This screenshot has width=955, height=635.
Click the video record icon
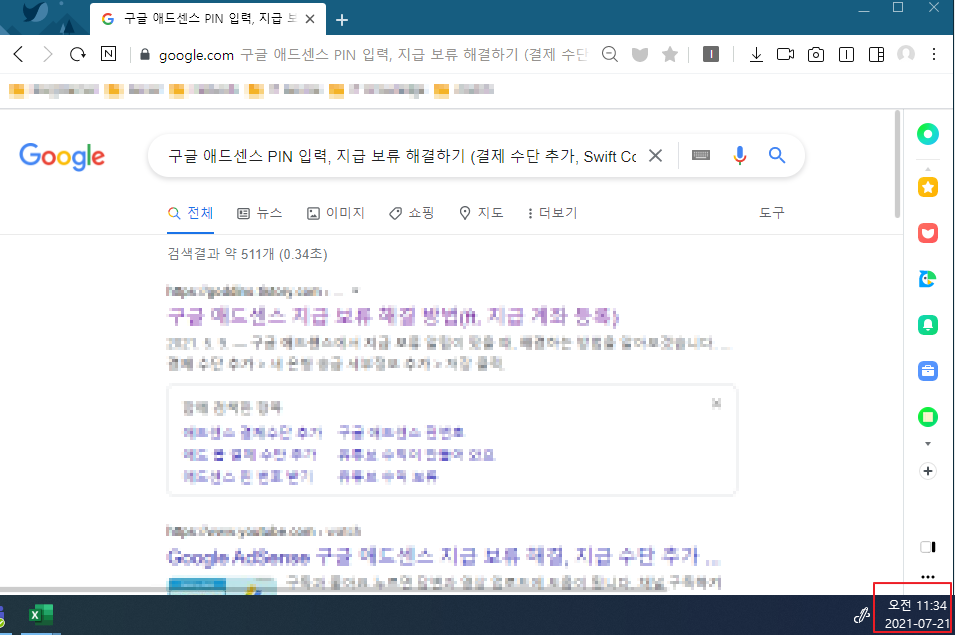pyautogui.click(x=786, y=54)
